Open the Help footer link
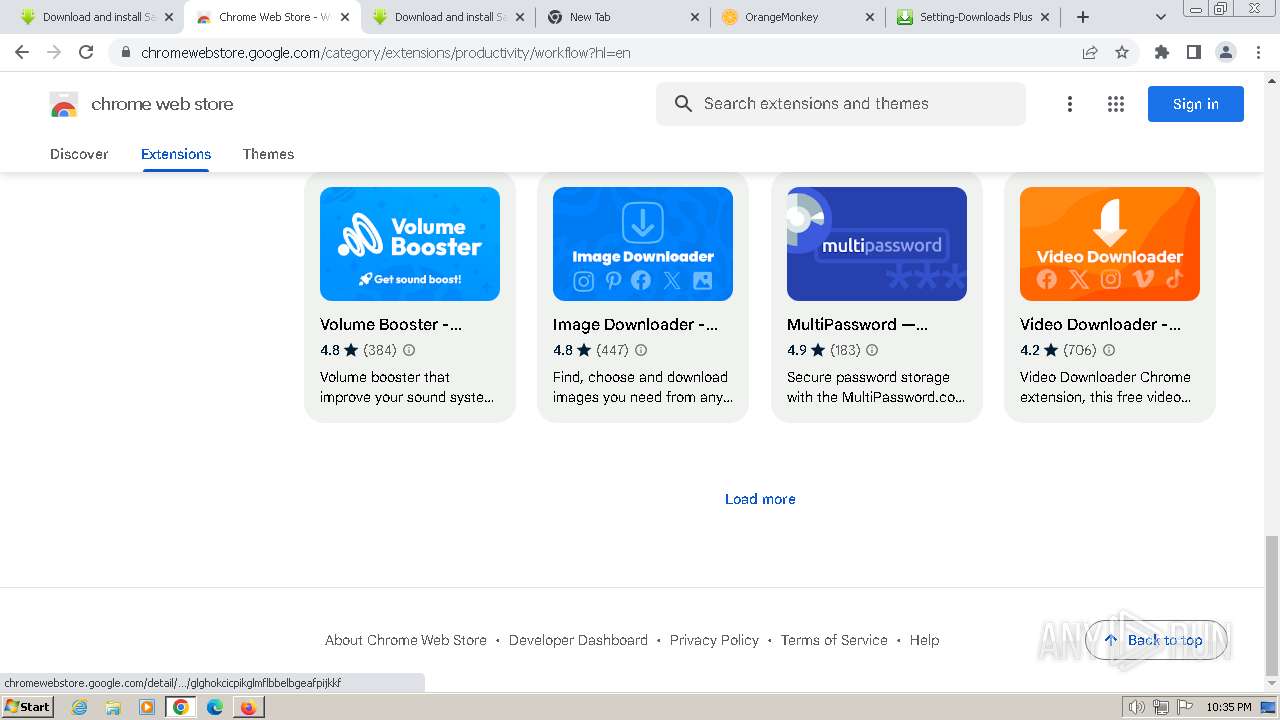 click(x=924, y=640)
